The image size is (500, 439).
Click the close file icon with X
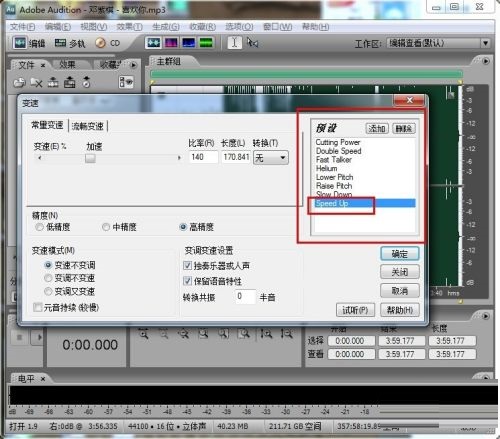click(x=36, y=82)
